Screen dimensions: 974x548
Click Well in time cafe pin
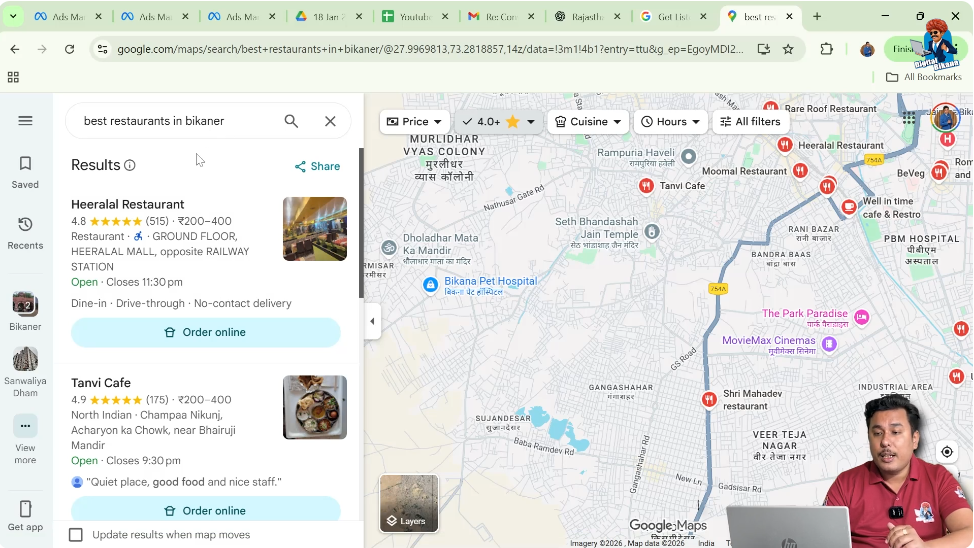(x=849, y=207)
